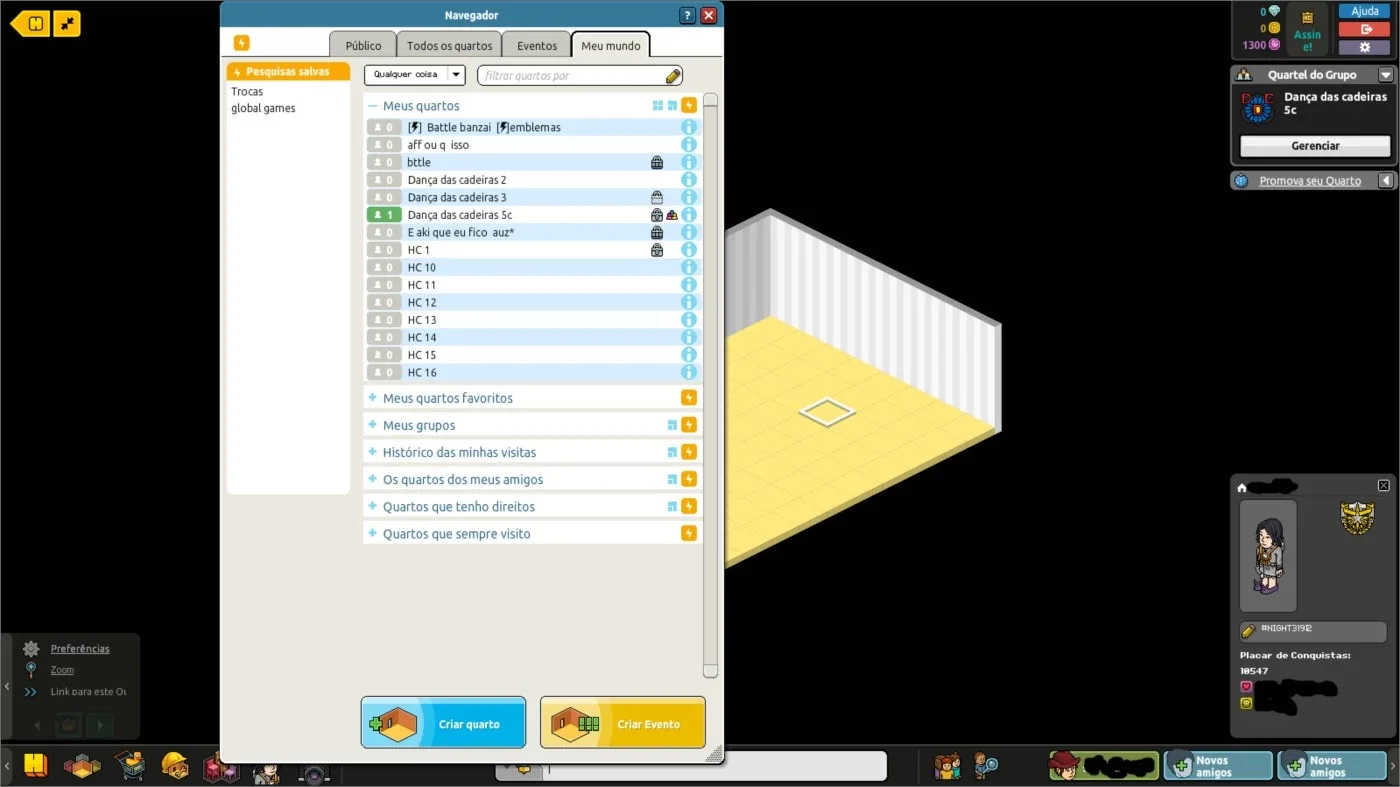
Task: Click the yellow lightning toggle left of the tabs
Action: click(241, 43)
